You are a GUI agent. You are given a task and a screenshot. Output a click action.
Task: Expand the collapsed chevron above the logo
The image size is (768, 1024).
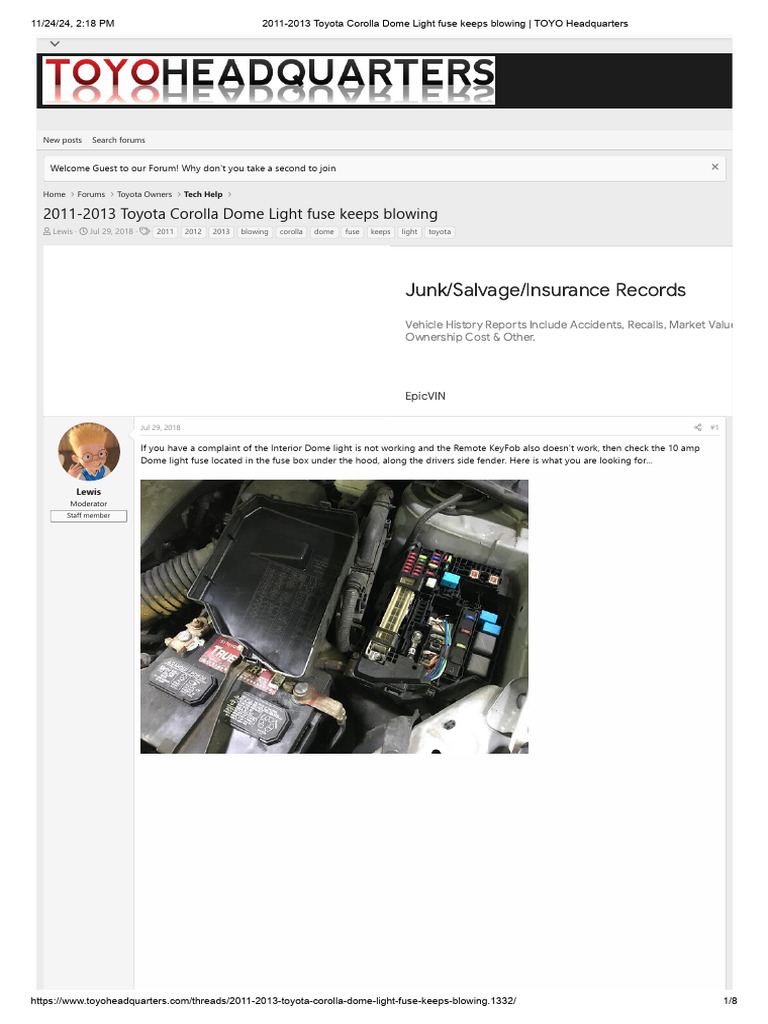(x=55, y=44)
